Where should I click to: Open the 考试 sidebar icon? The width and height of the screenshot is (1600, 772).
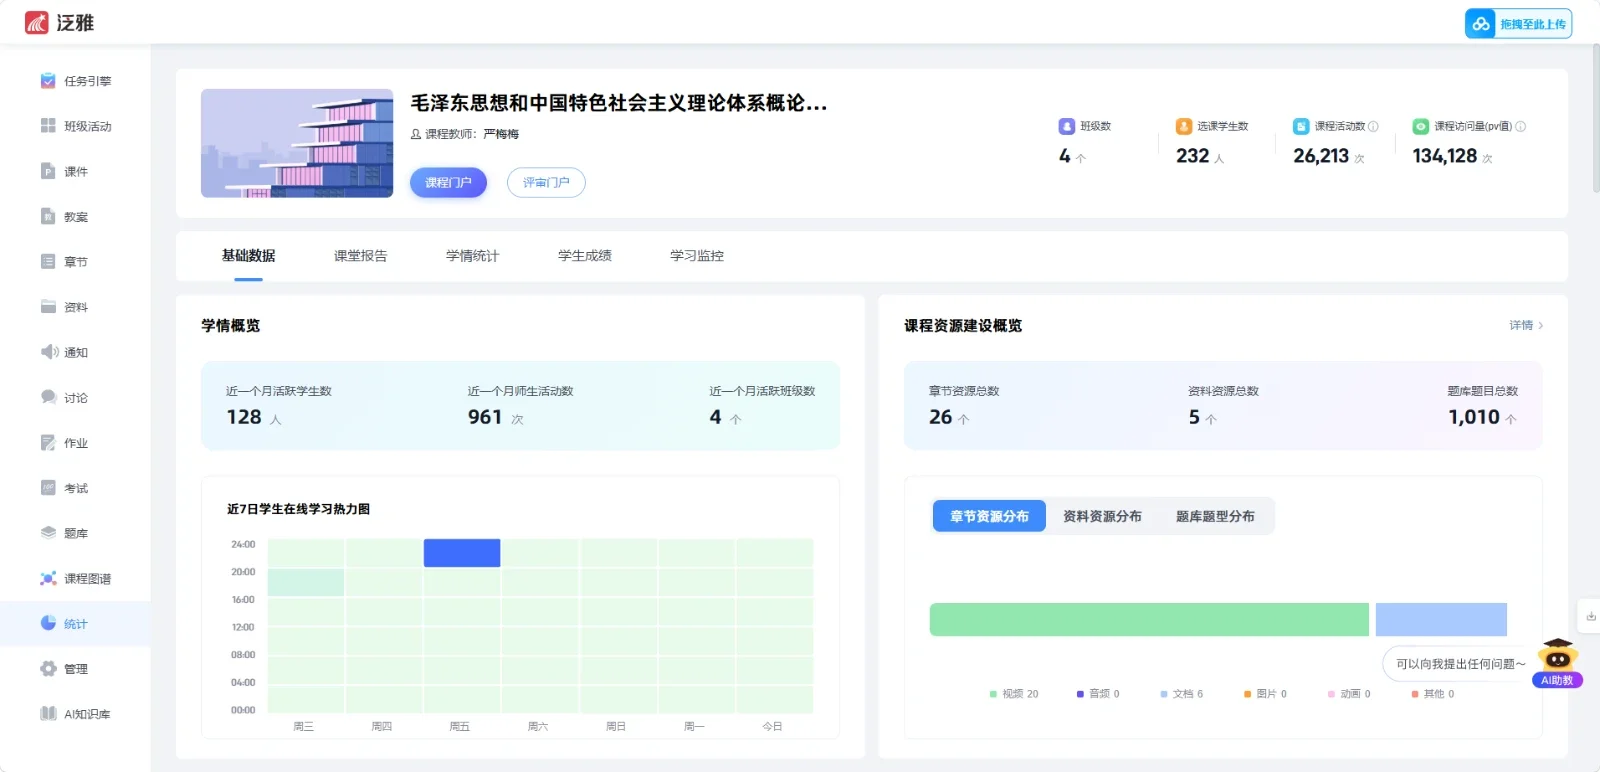coord(48,487)
